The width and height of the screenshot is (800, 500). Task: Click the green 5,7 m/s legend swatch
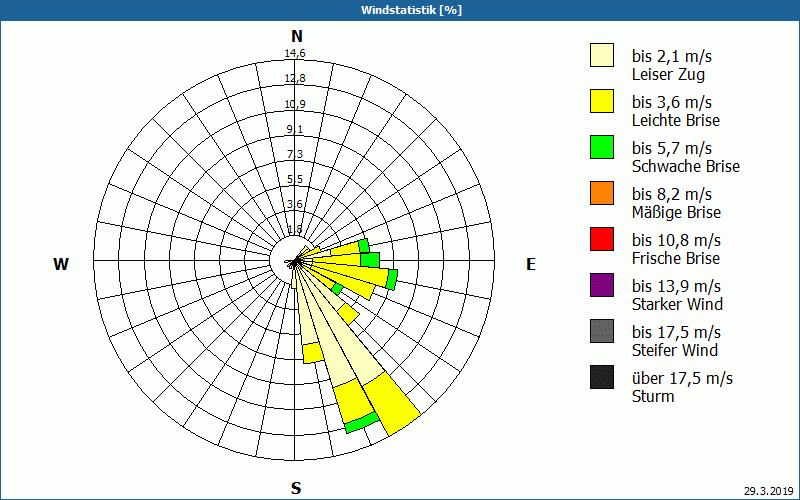(x=602, y=147)
